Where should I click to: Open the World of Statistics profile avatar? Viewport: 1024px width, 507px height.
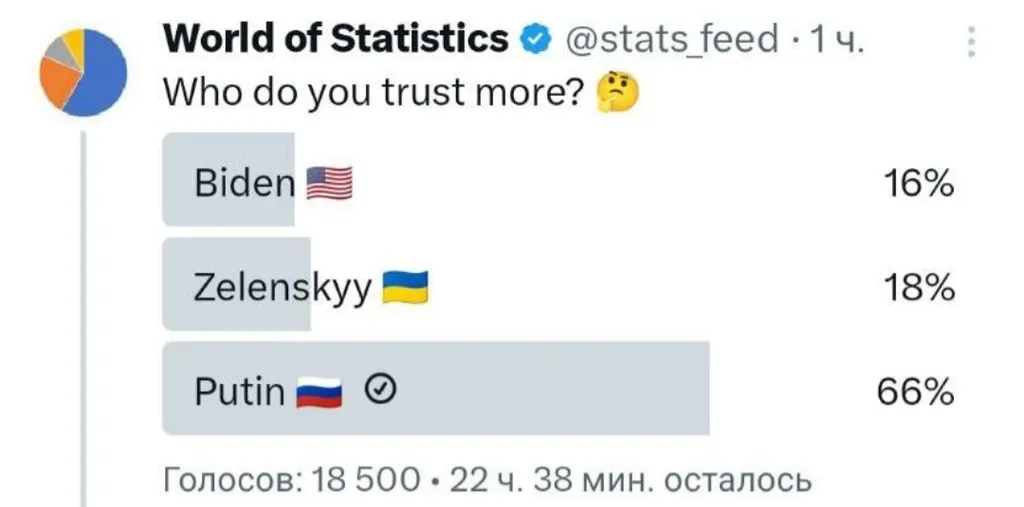click(84, 73)
